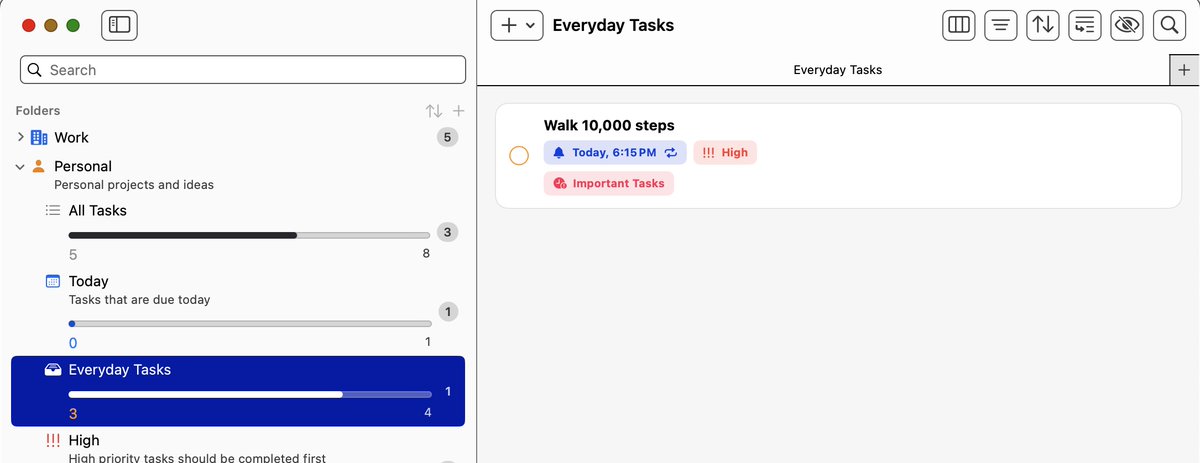Click the All Tasks badge showing 3
Screen dimensions: 1200x463
pyautogui.click(x=447, y=232)
